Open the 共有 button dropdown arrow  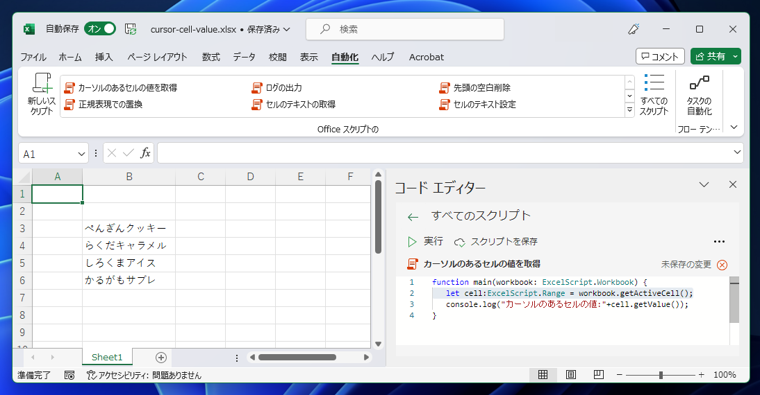[735, 57]
